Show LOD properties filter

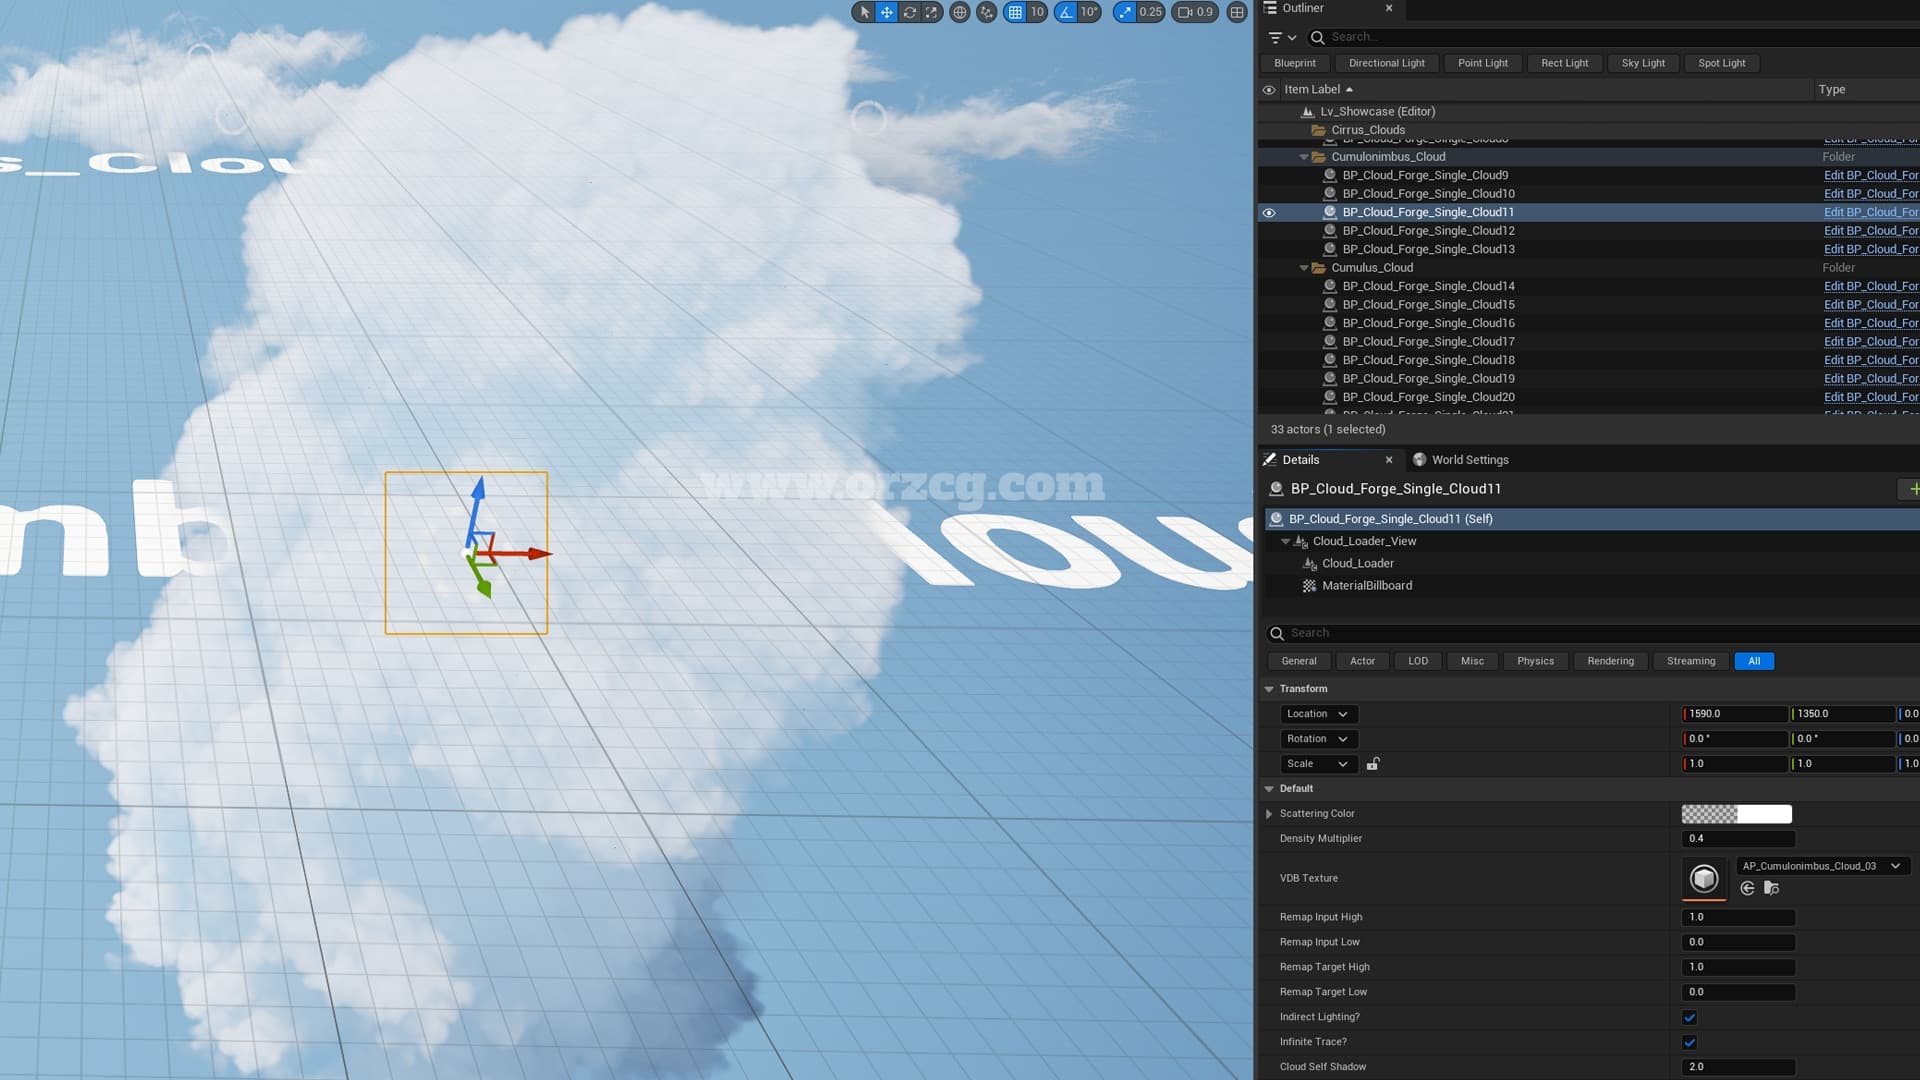point(1418,661)
